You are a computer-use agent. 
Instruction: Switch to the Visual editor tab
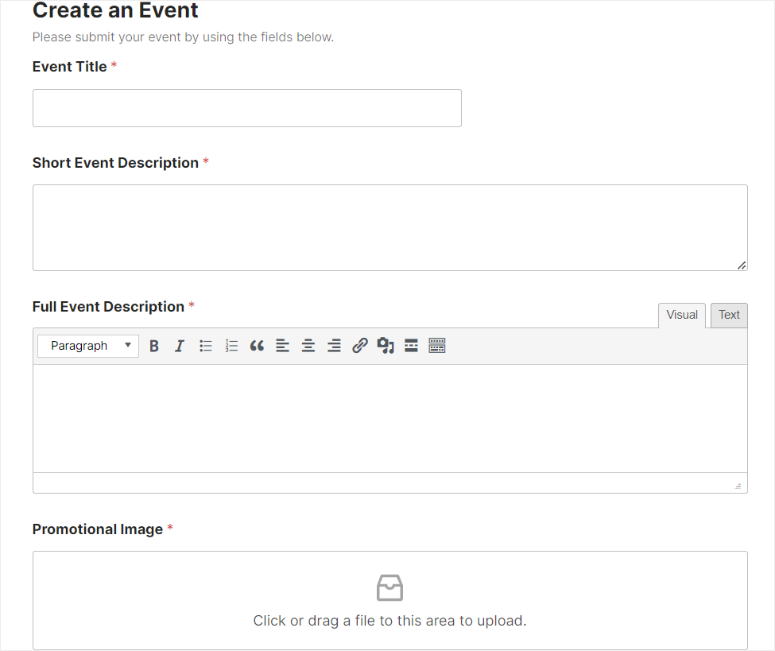click(x=682, y=315)
